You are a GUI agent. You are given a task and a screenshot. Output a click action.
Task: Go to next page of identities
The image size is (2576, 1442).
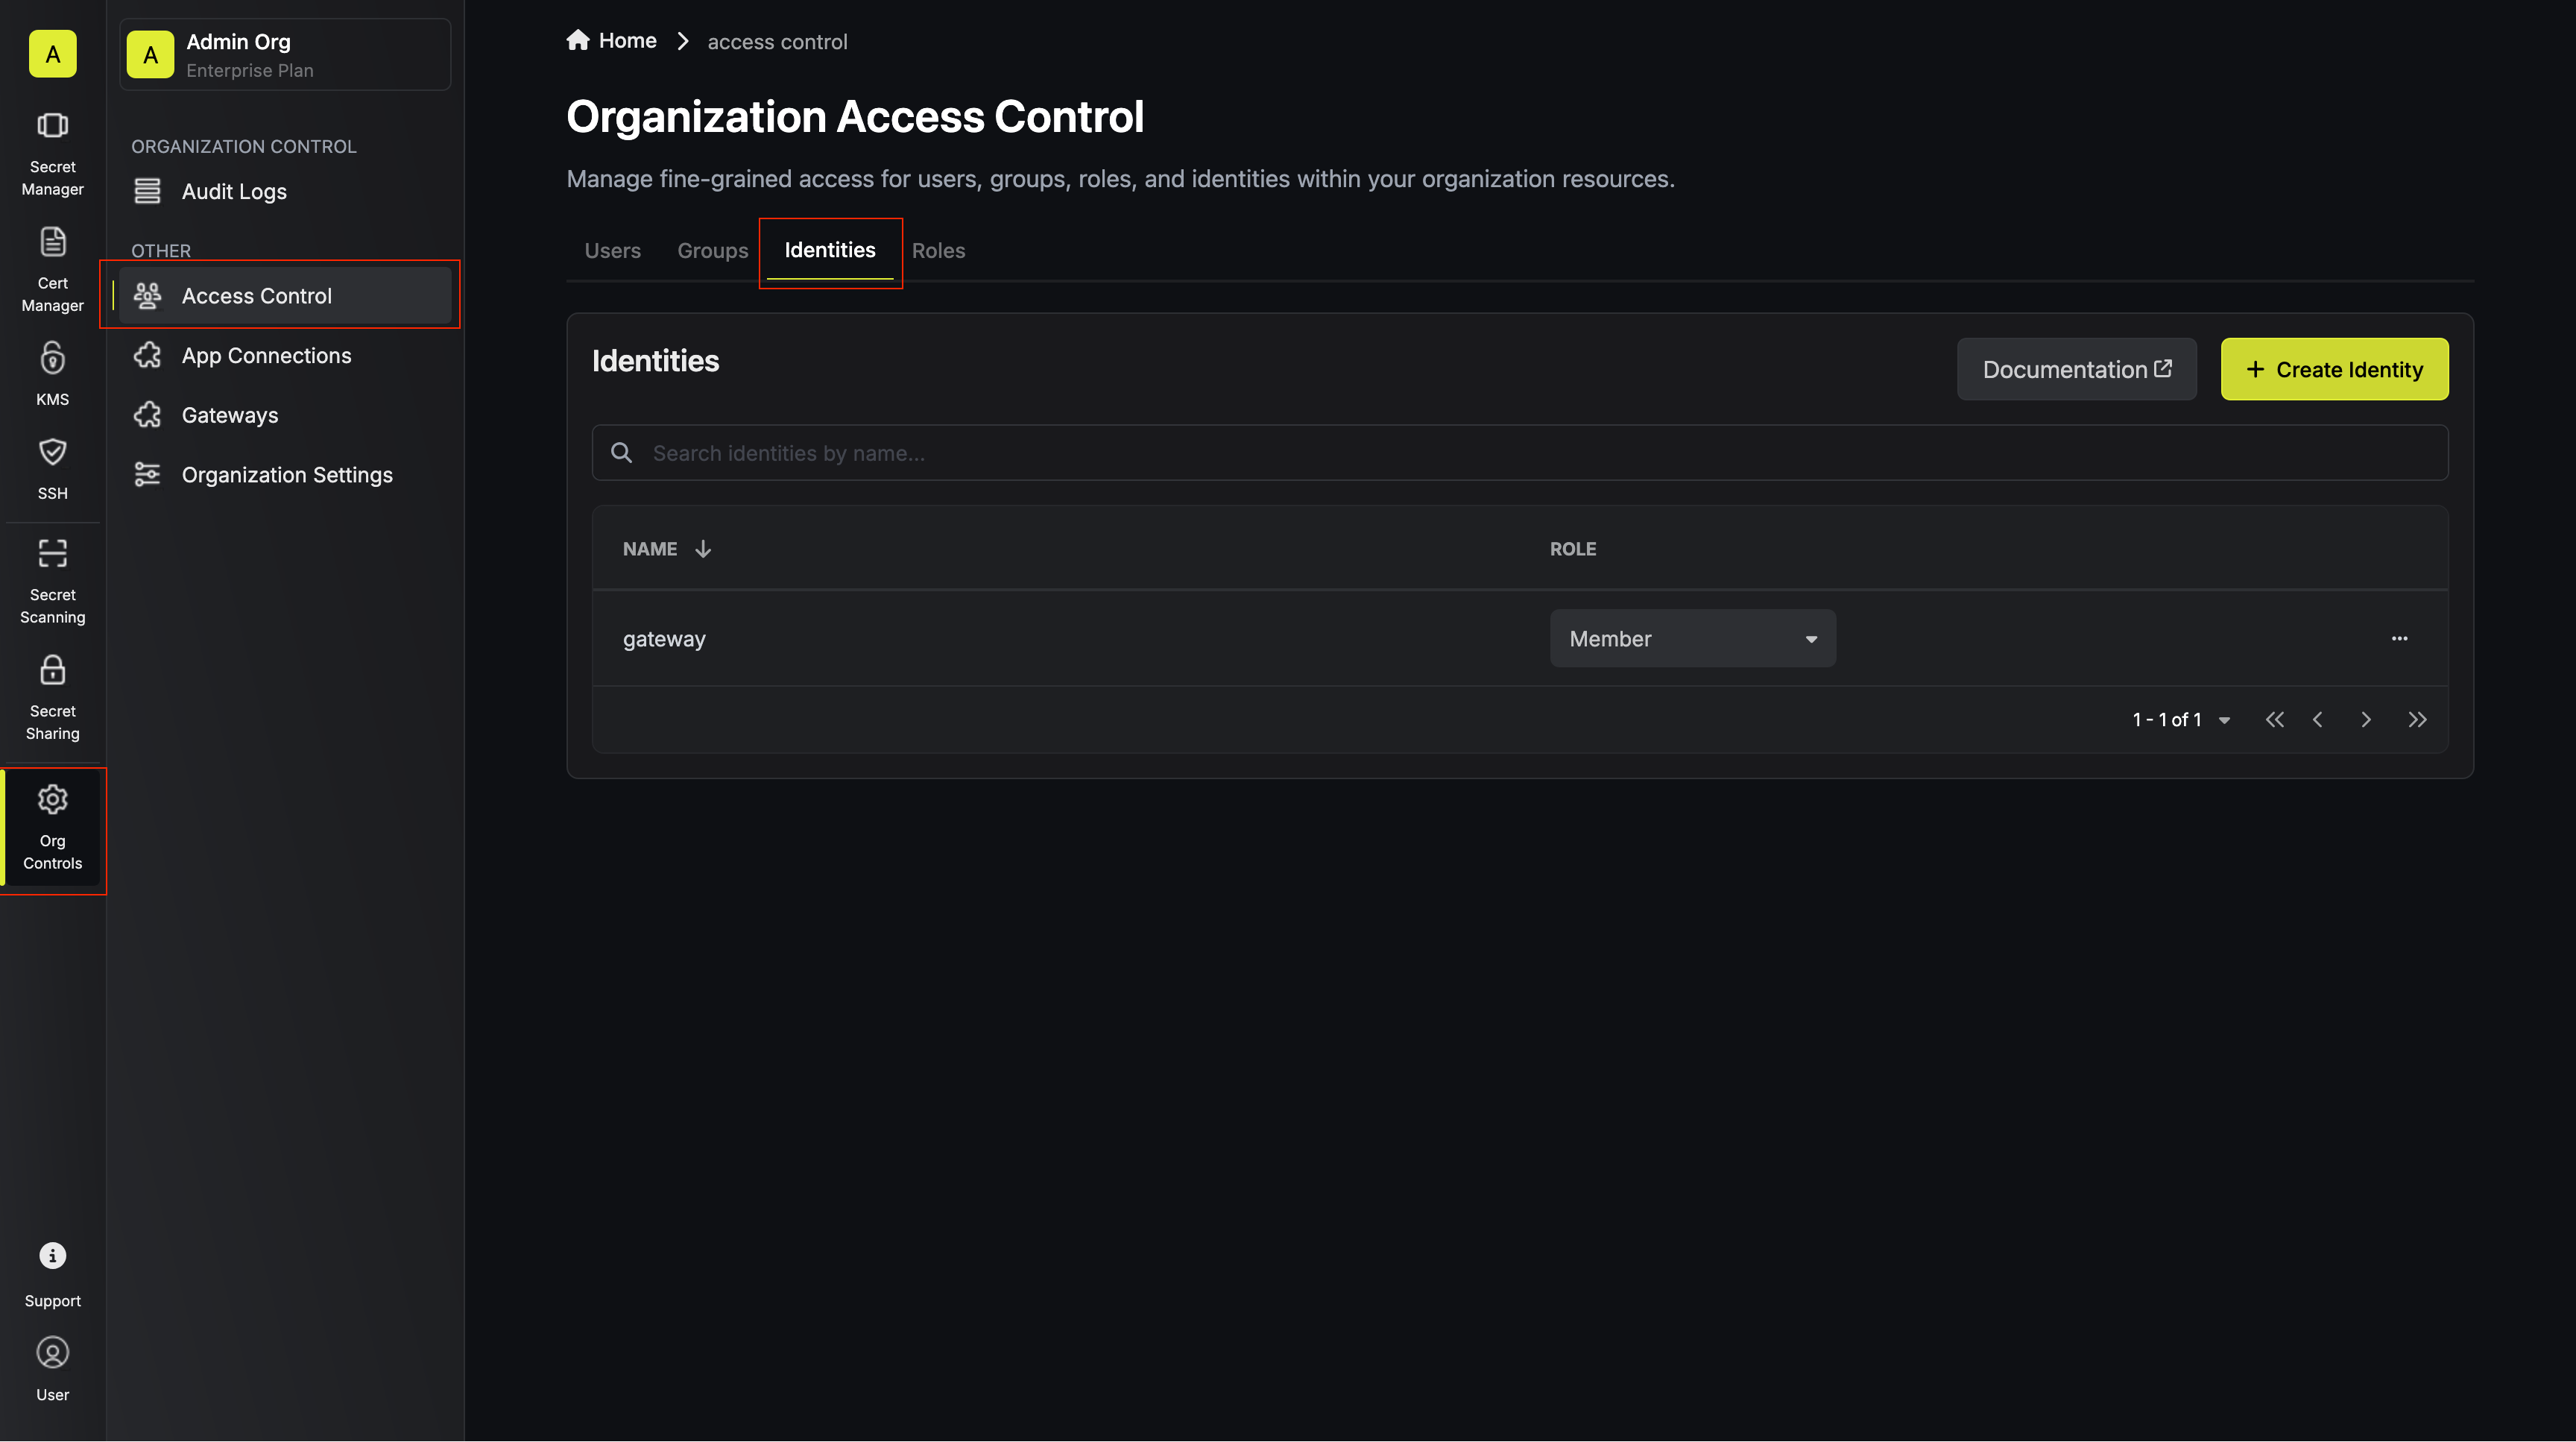[2366, 720]
